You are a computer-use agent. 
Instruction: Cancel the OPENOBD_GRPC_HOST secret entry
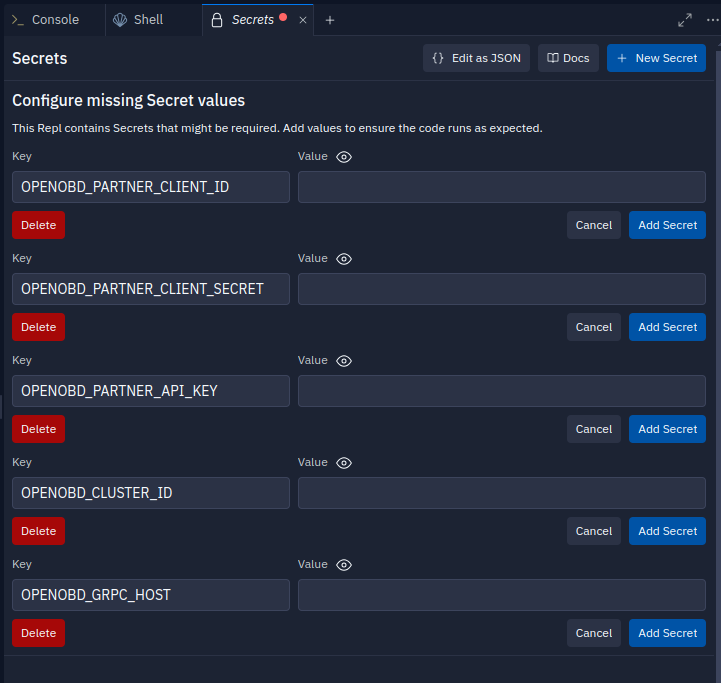tap(593, 633)
